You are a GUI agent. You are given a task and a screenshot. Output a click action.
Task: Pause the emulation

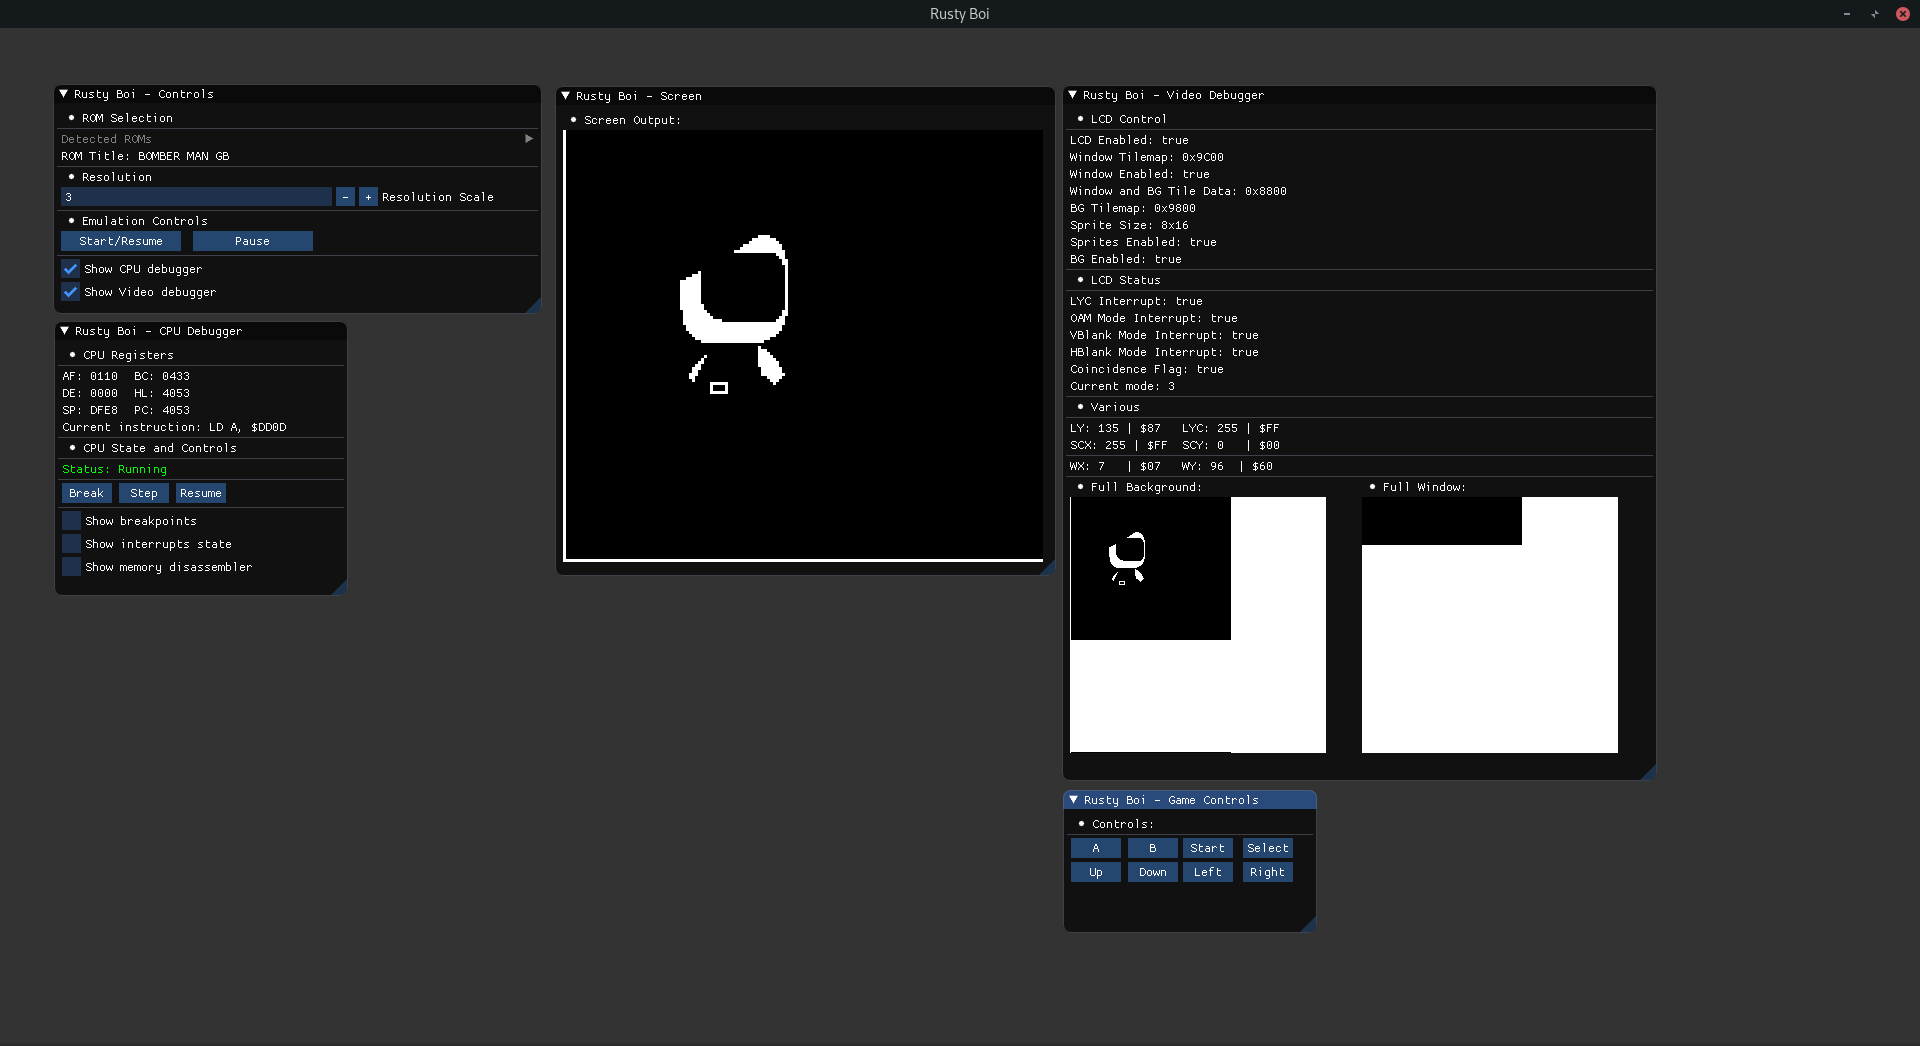pos(252,241)
